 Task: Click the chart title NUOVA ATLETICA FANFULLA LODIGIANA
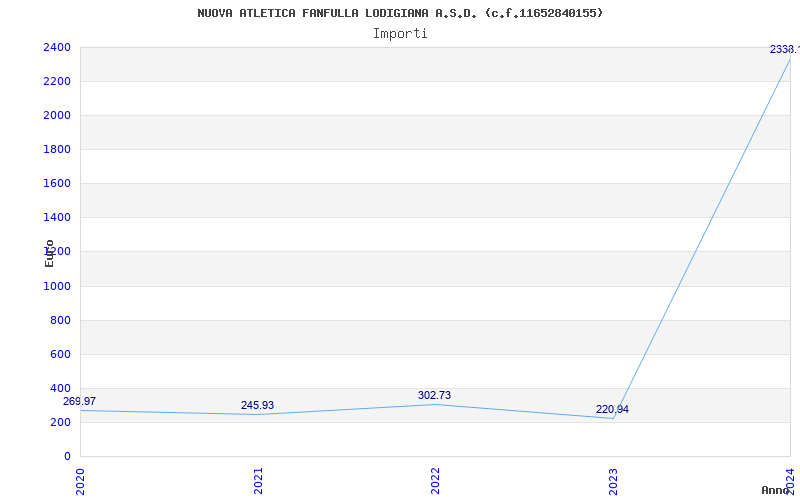[400, 13]
